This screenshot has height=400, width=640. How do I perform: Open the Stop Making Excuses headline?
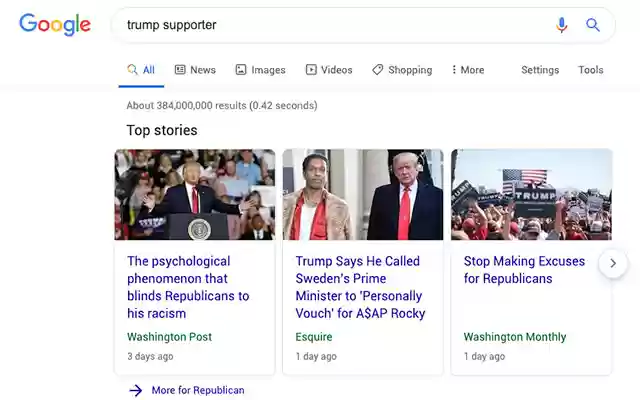coord(524,270)
